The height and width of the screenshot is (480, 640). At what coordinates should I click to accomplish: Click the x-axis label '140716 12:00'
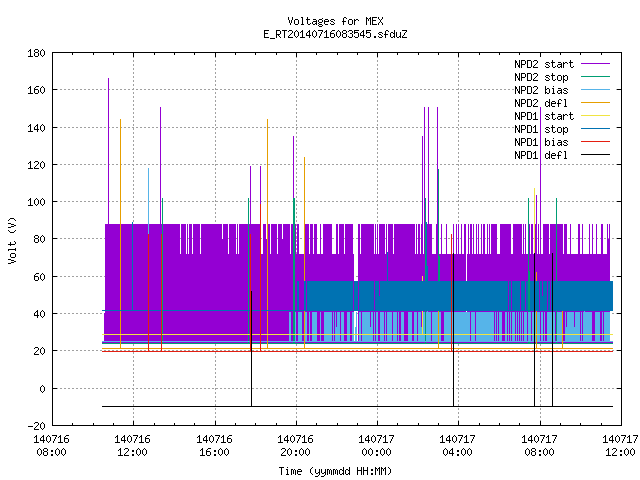click(x=133, y=446)
